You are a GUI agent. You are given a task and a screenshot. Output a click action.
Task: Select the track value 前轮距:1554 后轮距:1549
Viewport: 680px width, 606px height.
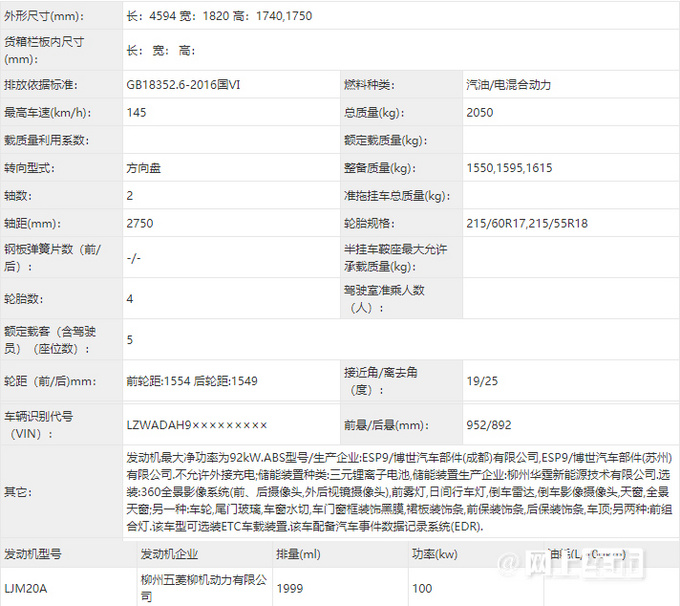pyautogui.click(x=192, y=381)
